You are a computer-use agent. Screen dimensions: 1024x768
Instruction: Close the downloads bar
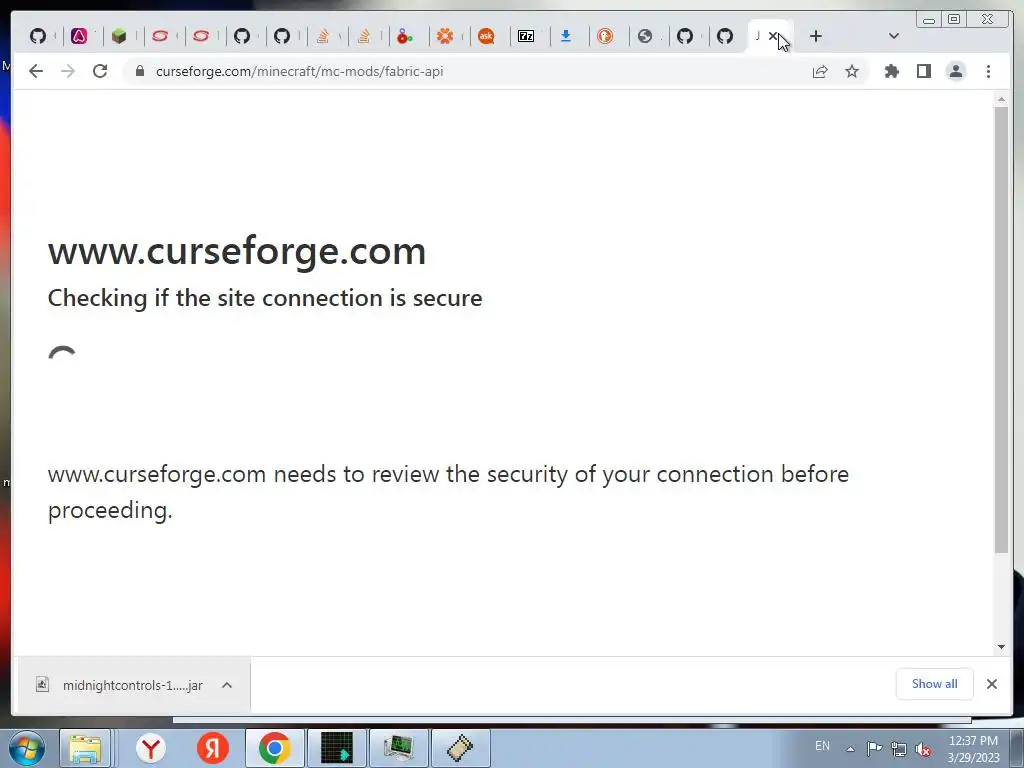(992, 684)
